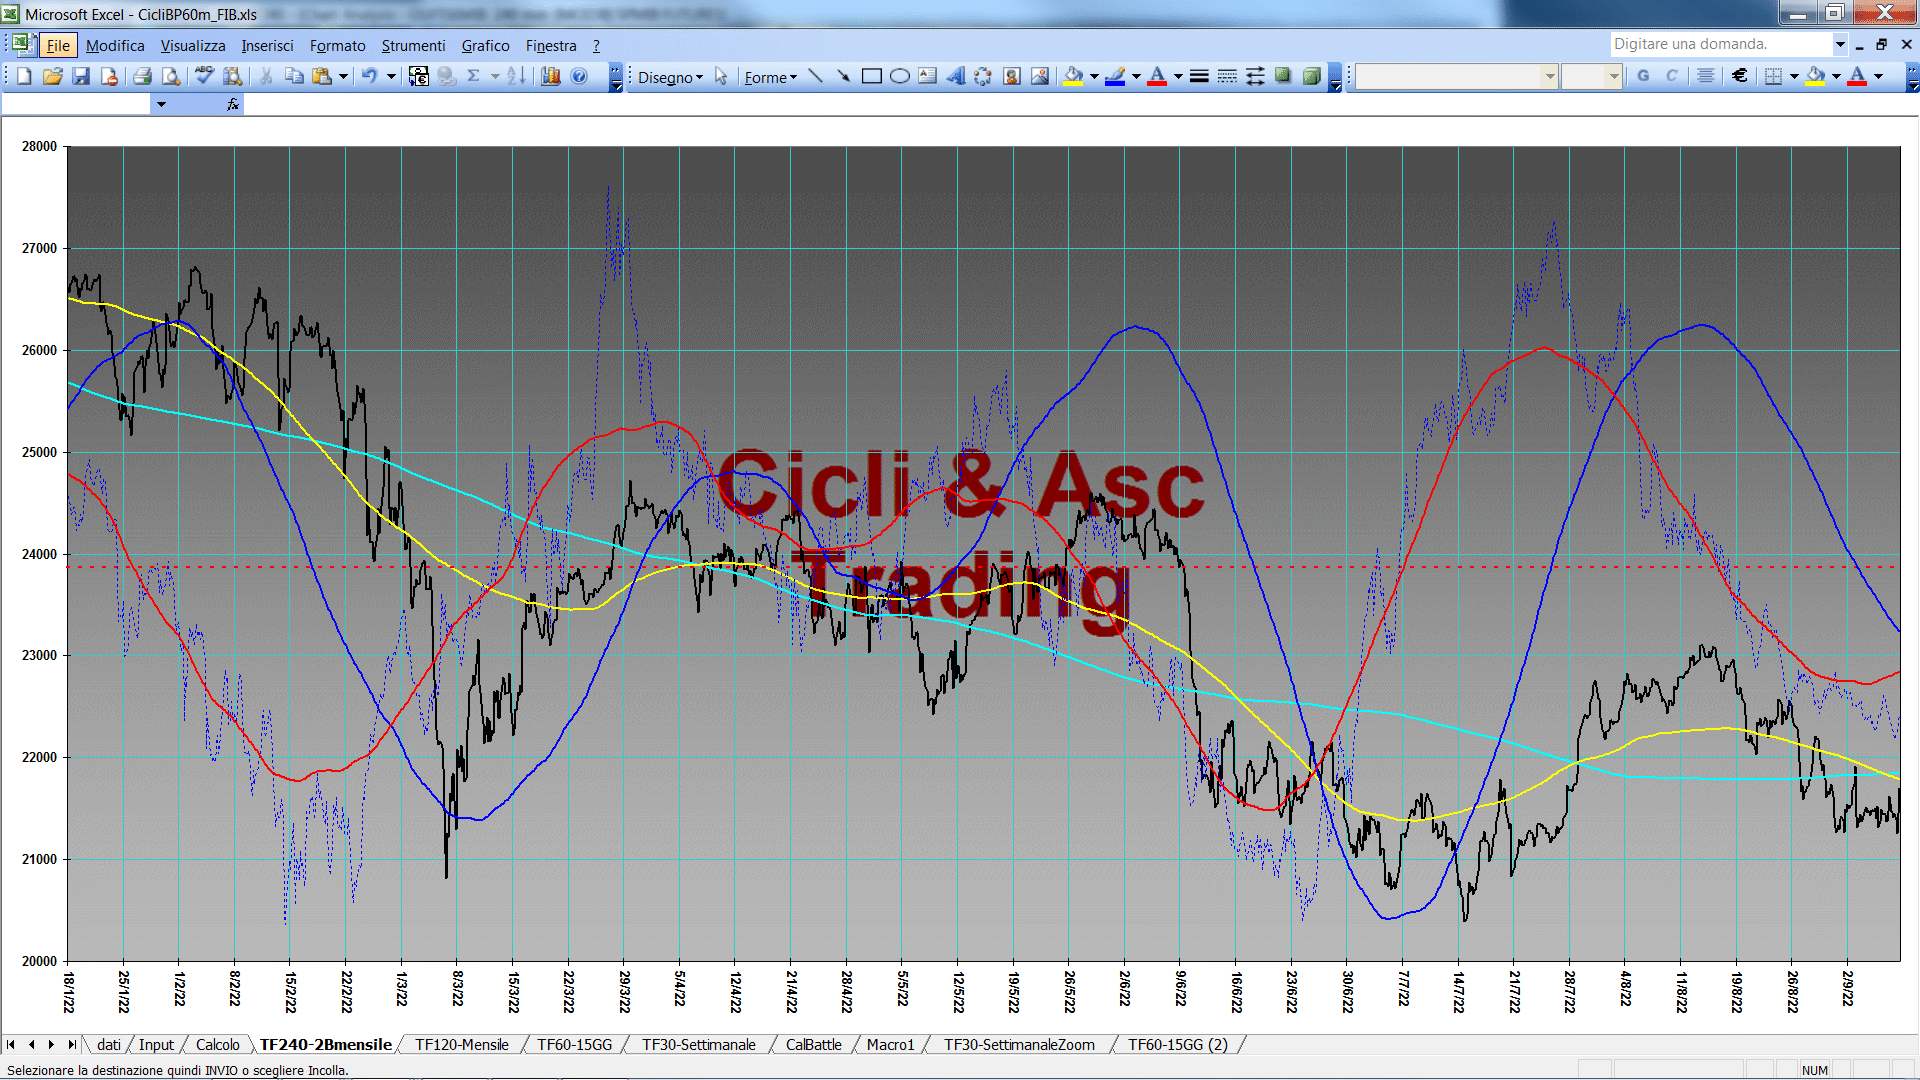Open Arrow Style options on the drawing toolbar
Screen dimensions: 1920x1080
point(1256,76)
